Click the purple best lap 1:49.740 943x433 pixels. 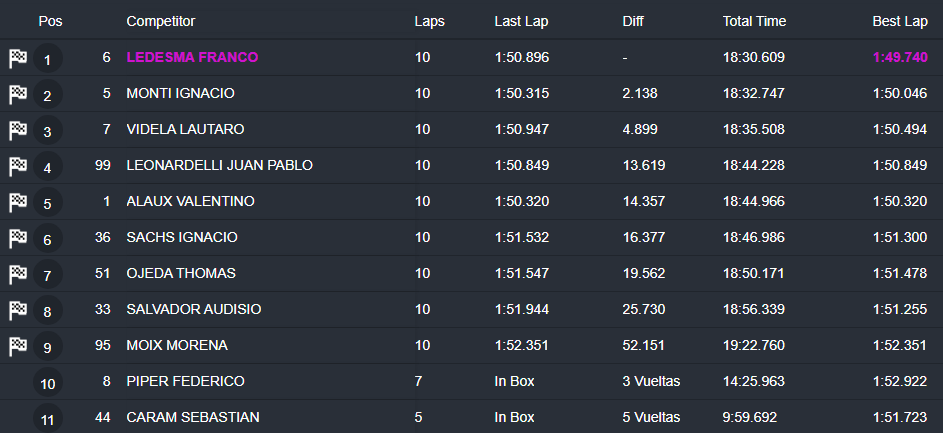click(x=900, y=57)
